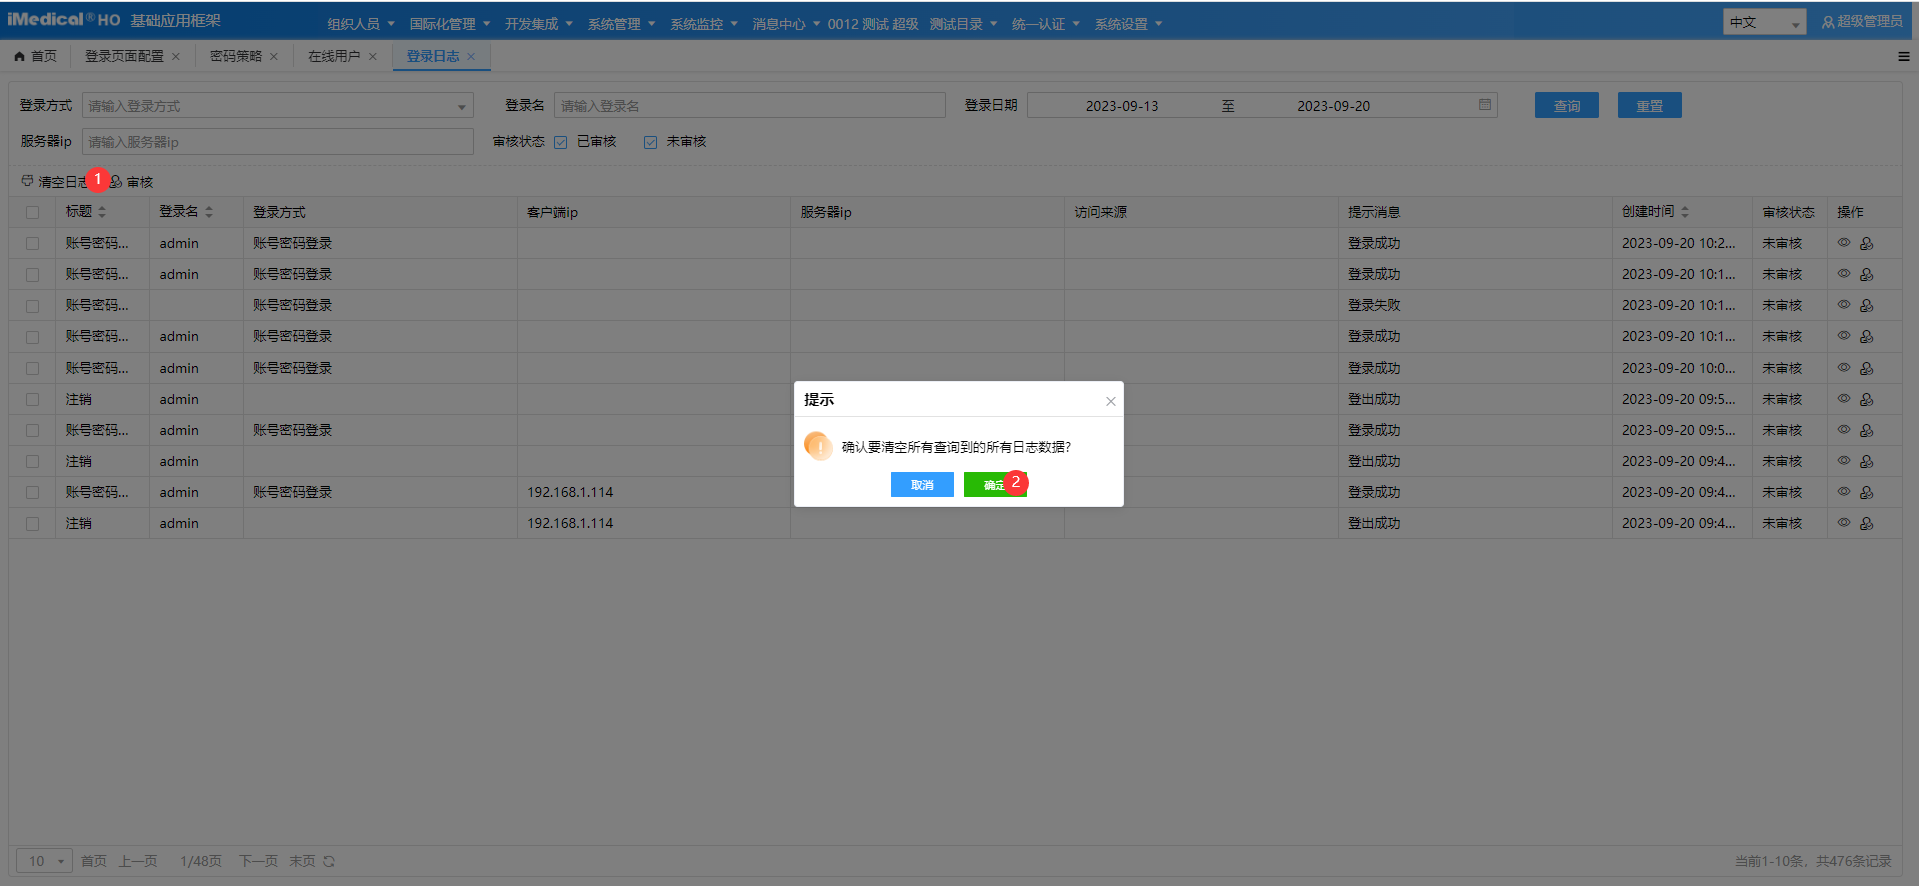1919x886 pixels.
Task: Sort by 创建时间 column sort icon
Action: [x=1684, y=212]
